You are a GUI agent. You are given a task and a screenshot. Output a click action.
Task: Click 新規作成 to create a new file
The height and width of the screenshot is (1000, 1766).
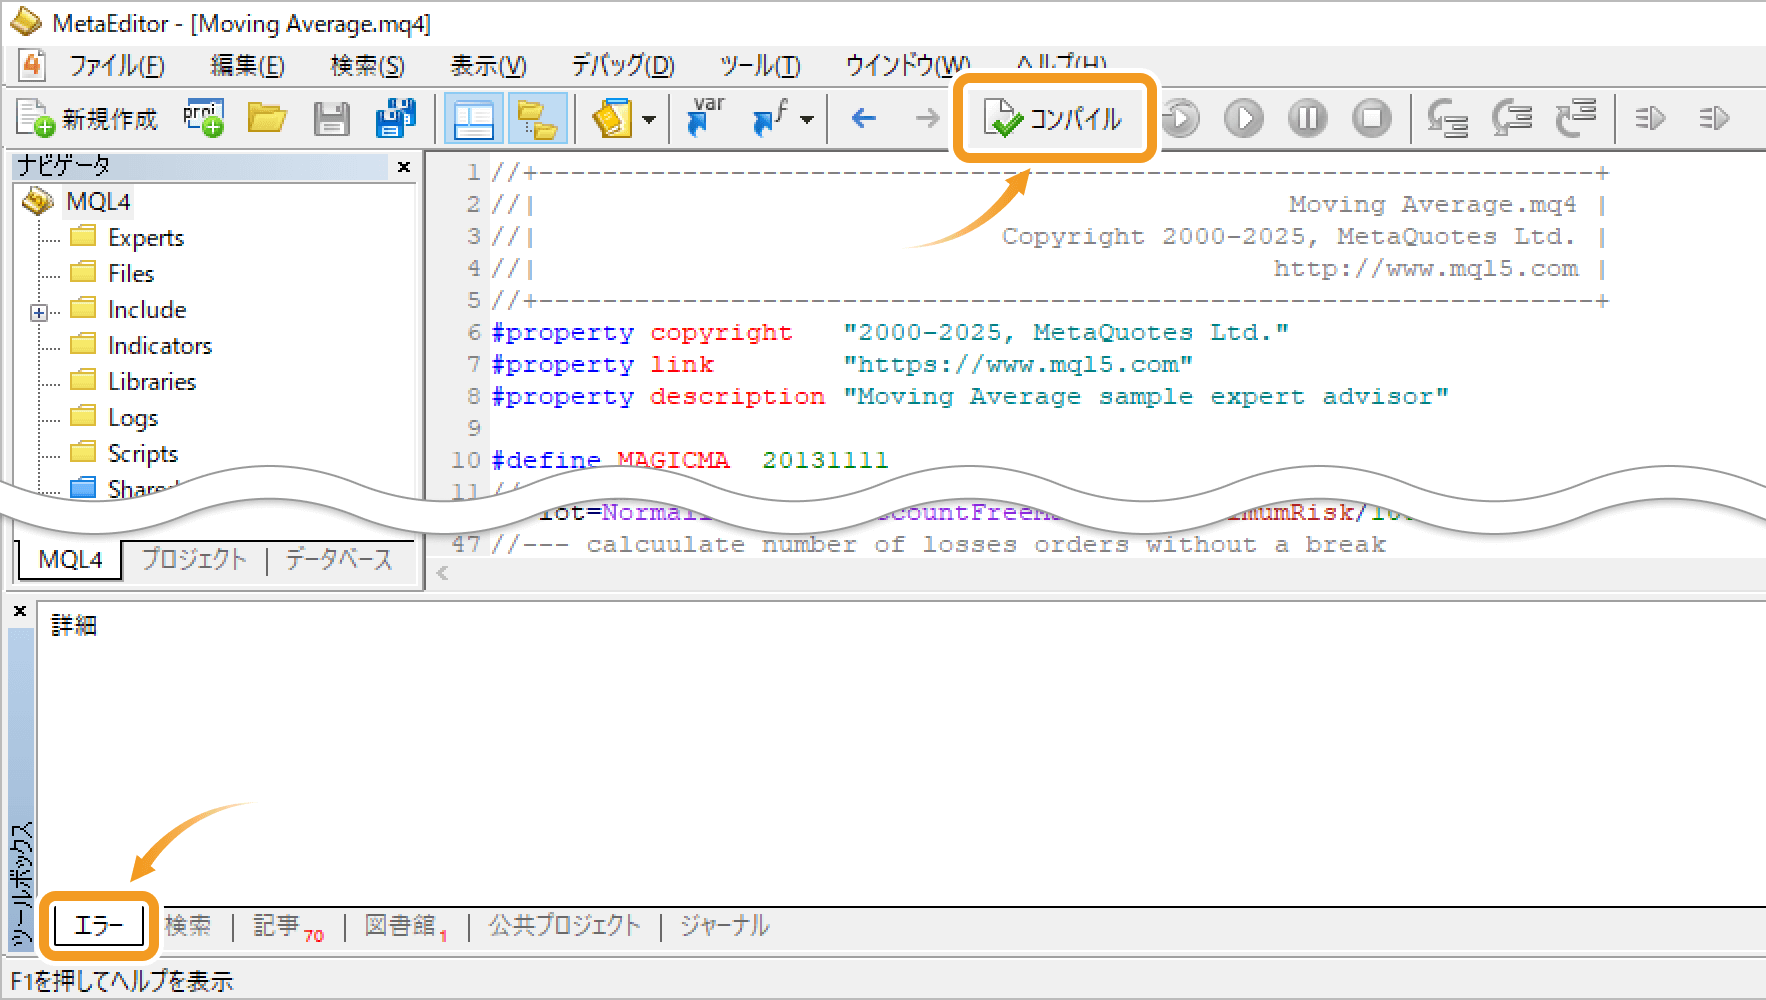(88, 119)
